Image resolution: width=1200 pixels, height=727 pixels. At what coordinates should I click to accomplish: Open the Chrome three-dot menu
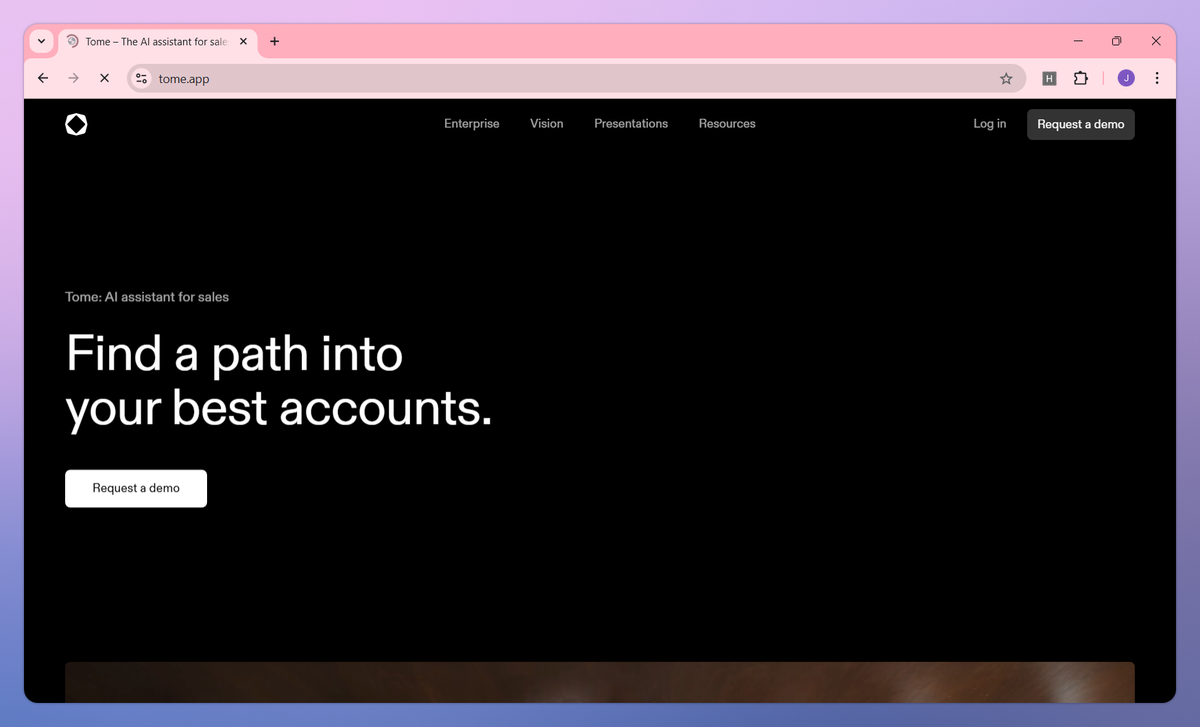click(1157, 78)
